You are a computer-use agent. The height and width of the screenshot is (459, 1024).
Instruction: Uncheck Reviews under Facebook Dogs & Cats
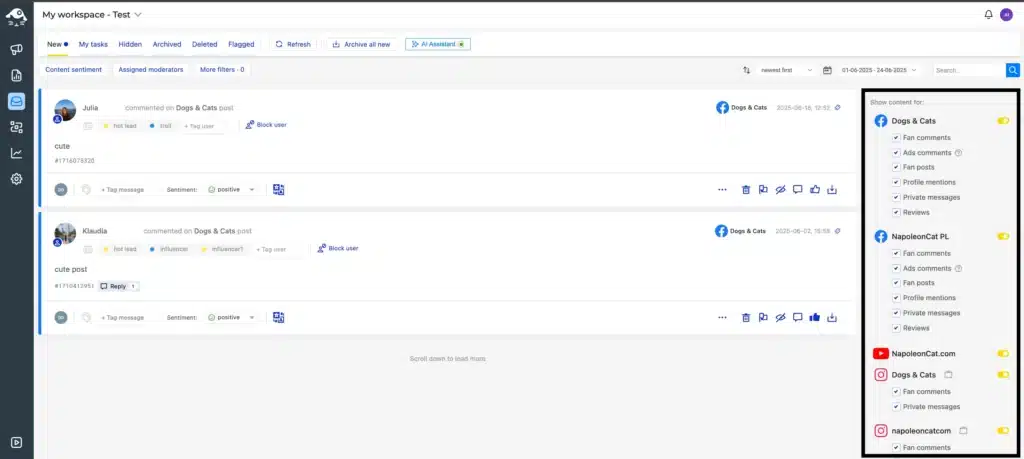click(896, 212)
